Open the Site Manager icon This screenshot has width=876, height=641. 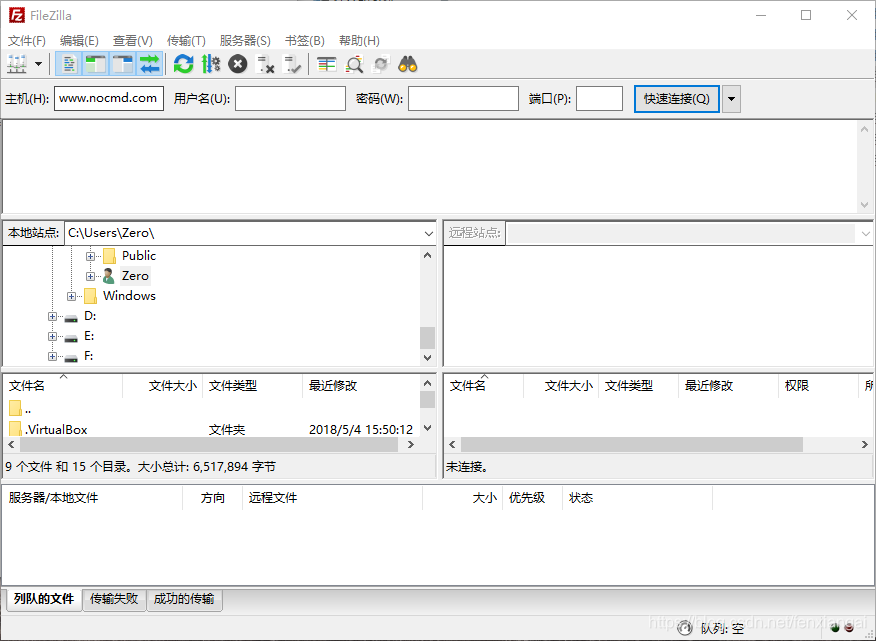[x=17, y=64]
